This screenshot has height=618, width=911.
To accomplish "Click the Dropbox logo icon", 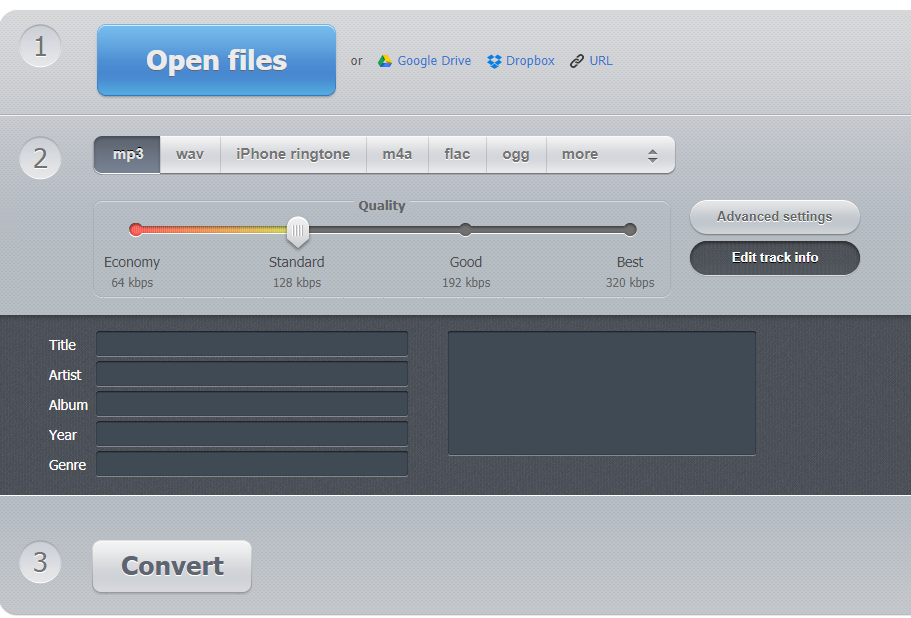I will click(494, 61).
